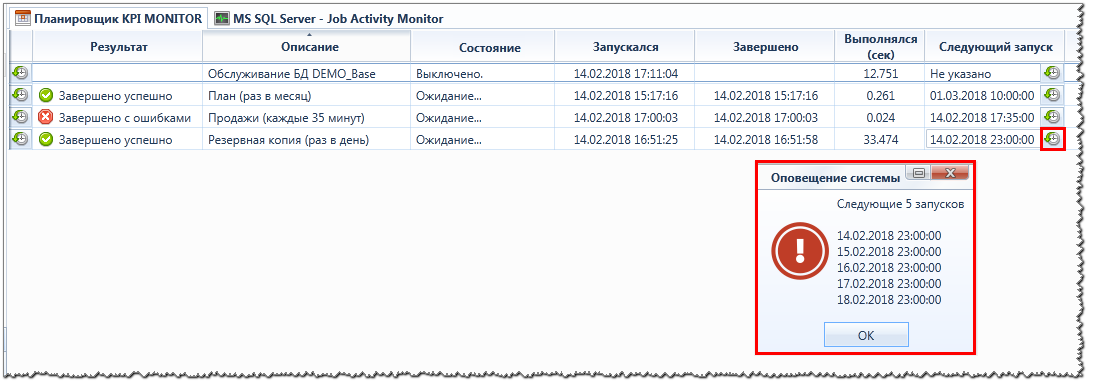
Task: Click the Планировщик KPI MONITOR tab icon
Action: (22, 19)
